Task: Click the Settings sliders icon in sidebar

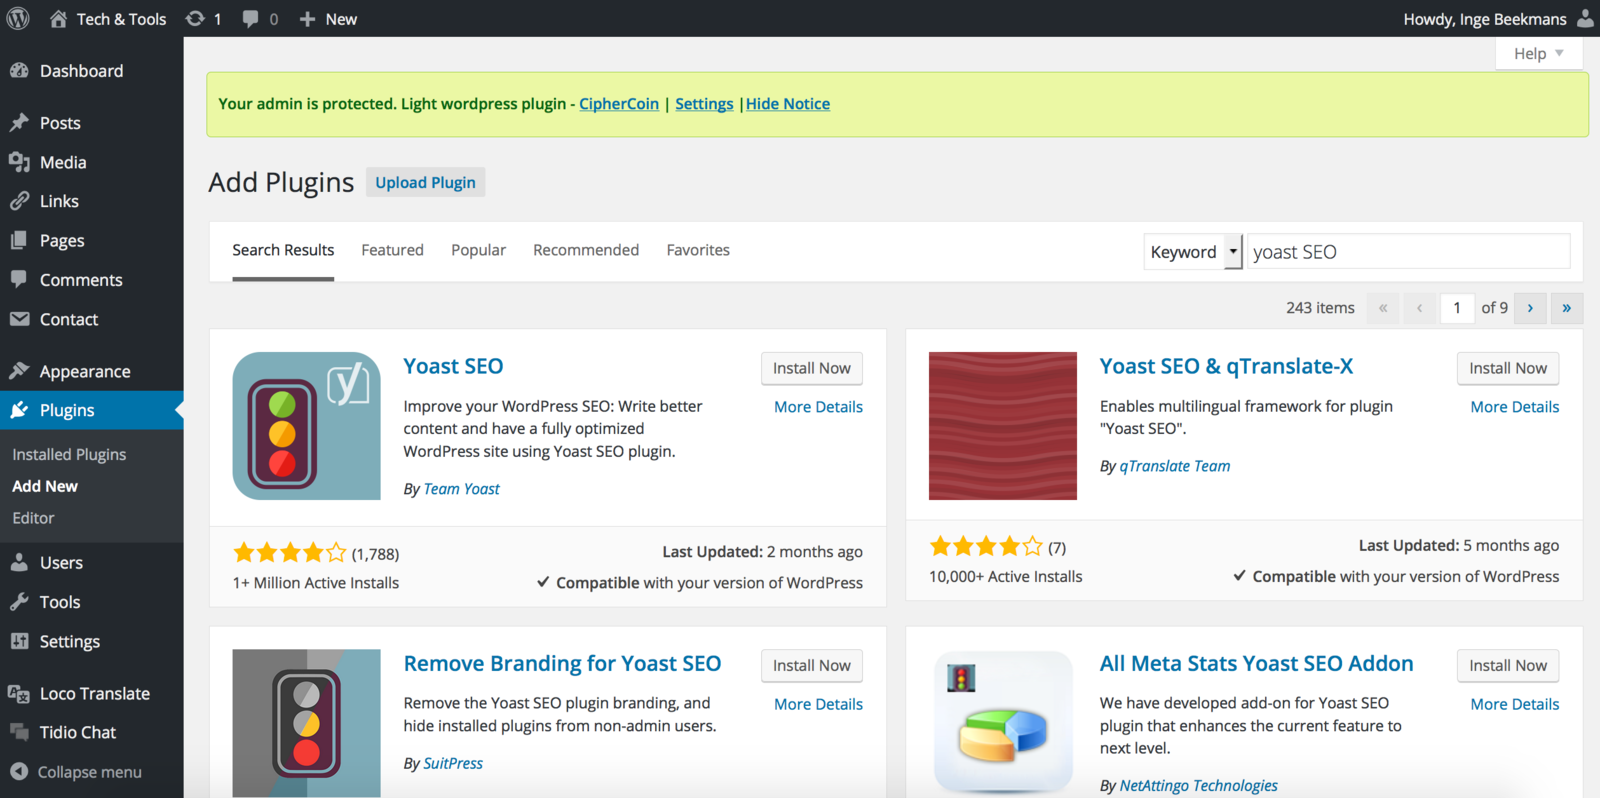Action: tap(19, 641)
